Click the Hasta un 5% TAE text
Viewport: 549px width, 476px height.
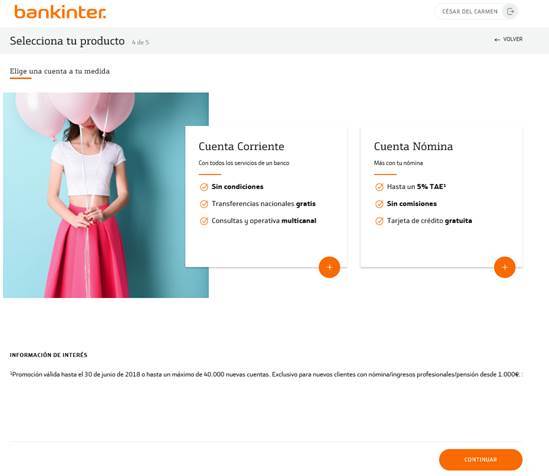point(416,187)
